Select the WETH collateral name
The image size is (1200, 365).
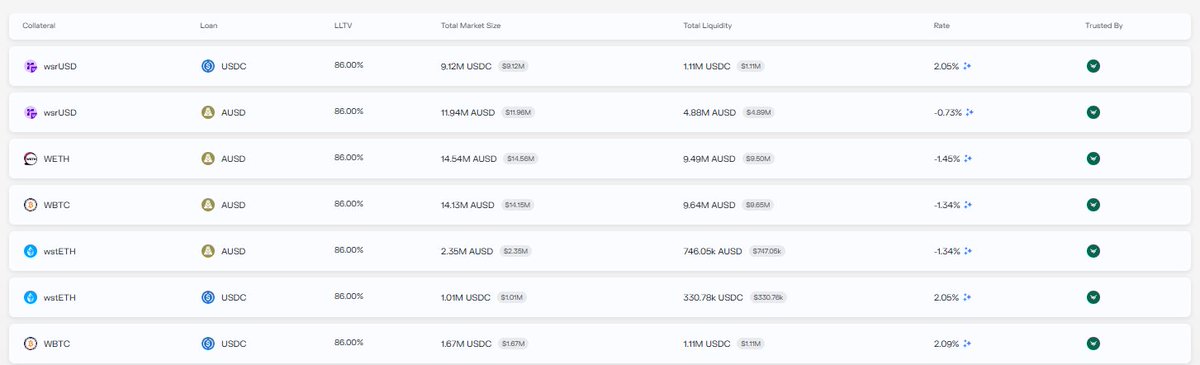[x=57, y=159]
